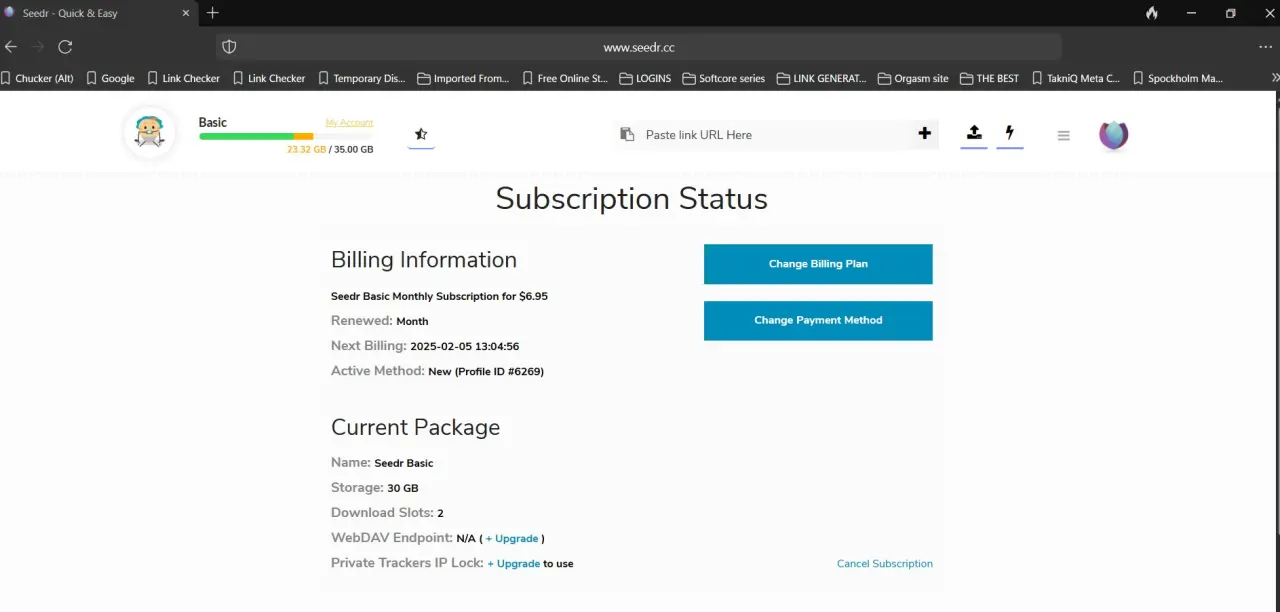The width and height of the screenshot is (1280, 612).
Task: Open Google bookmark
Action: (x=110, y=78)
